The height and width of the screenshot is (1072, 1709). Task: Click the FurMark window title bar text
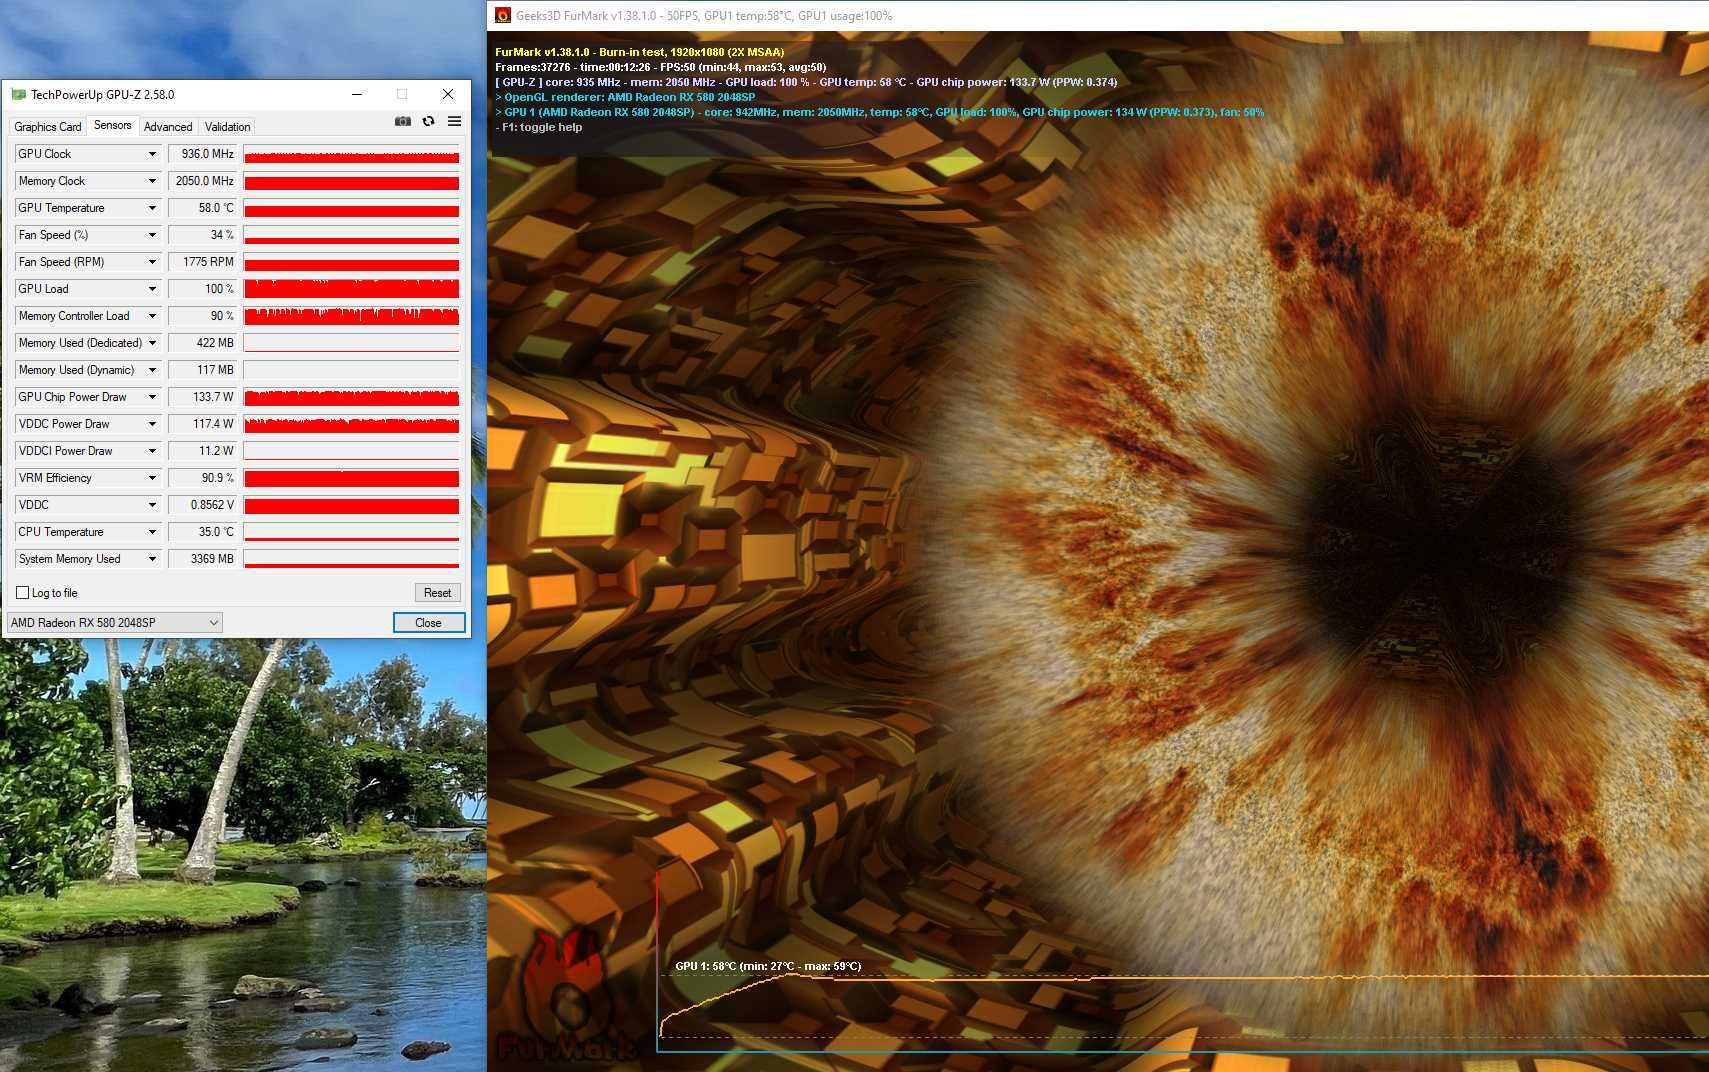point(704,16)
